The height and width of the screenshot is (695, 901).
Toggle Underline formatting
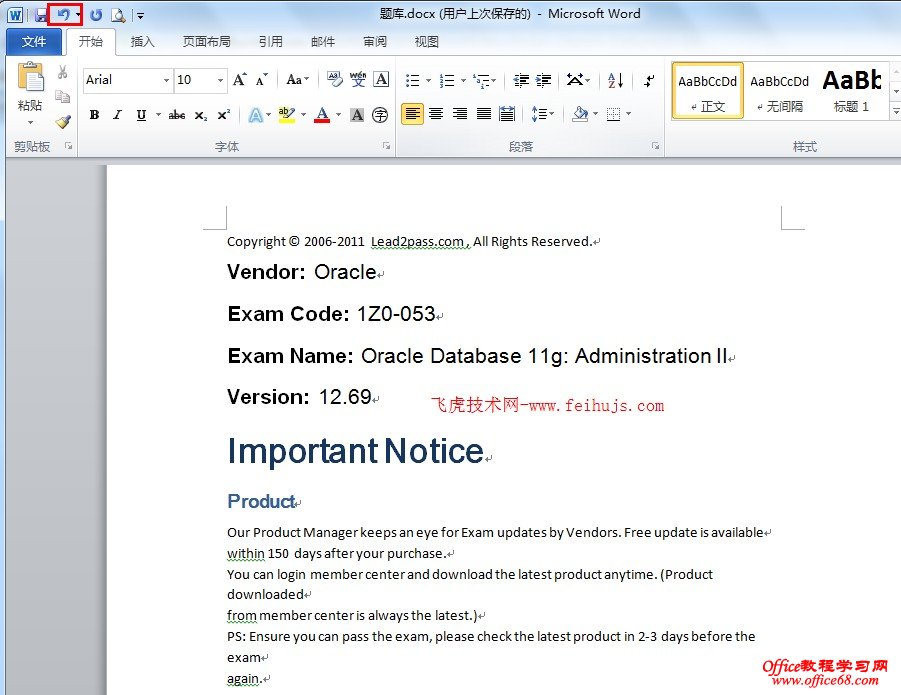(141, 115)
